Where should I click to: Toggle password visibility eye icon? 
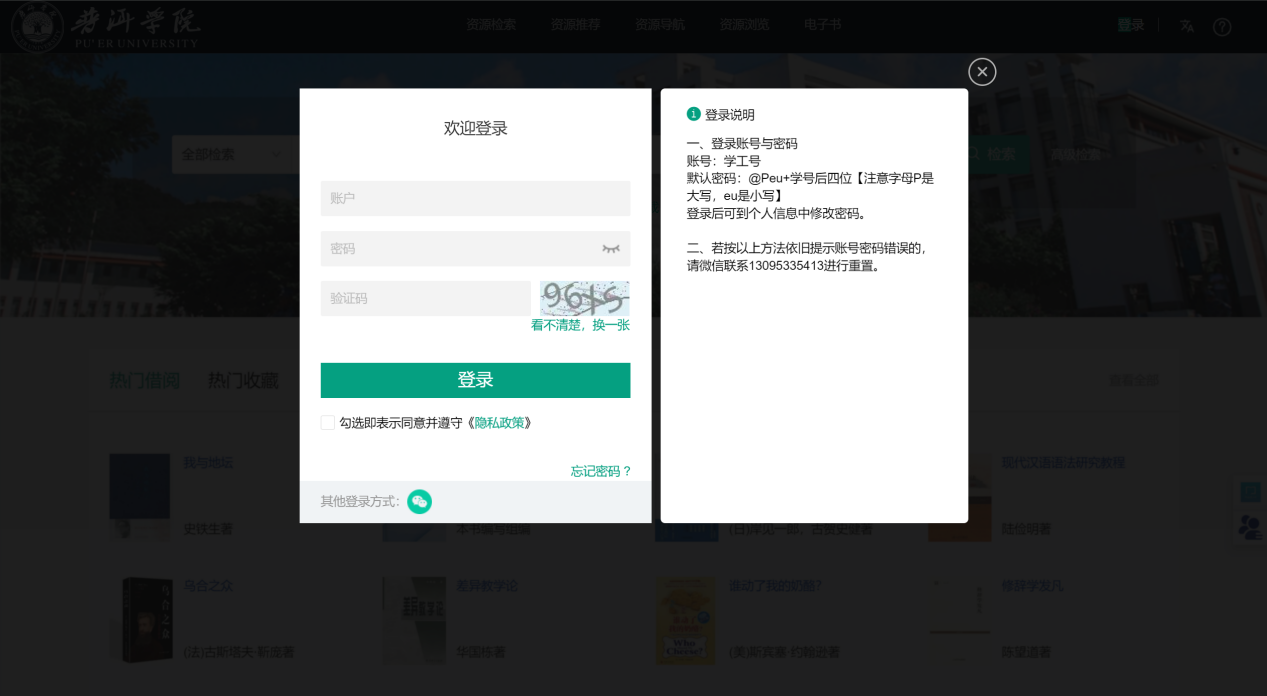coord(611,249)
